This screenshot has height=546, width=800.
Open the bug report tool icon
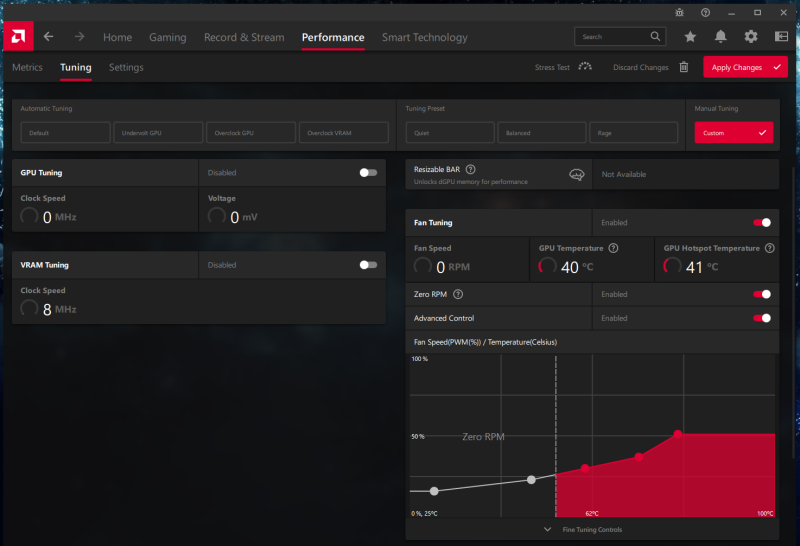tap(678, 13)
